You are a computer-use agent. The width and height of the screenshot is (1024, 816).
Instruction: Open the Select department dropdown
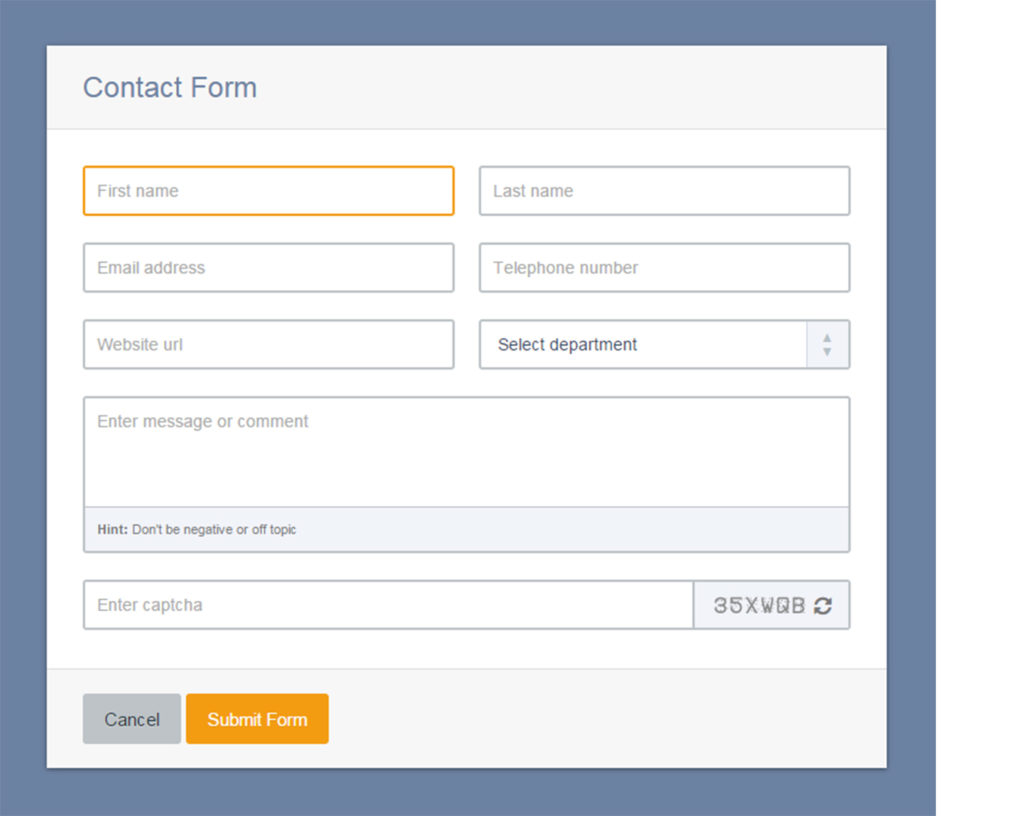[x=664, y=344]
